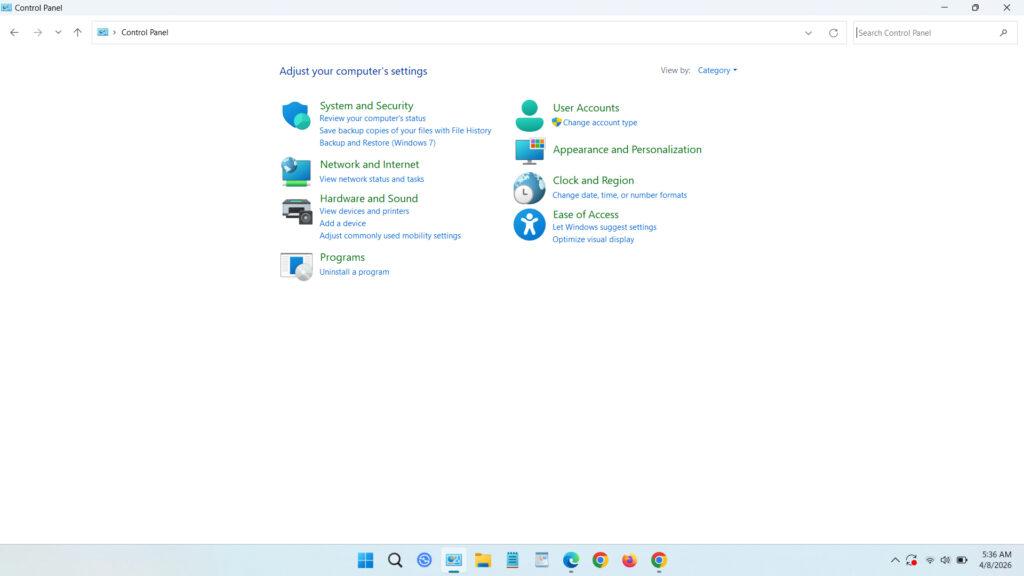
Task: Open Uninstall a program link
Action: coord(354,271)
